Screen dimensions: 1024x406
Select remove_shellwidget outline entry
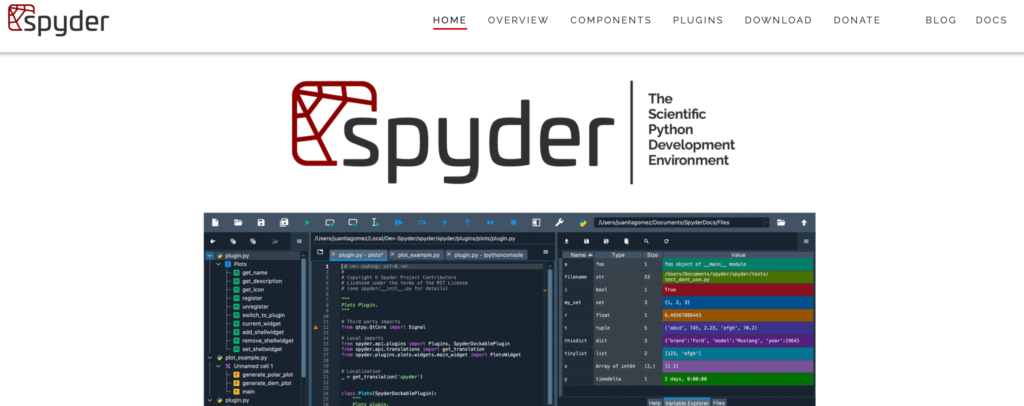point(267,341)
